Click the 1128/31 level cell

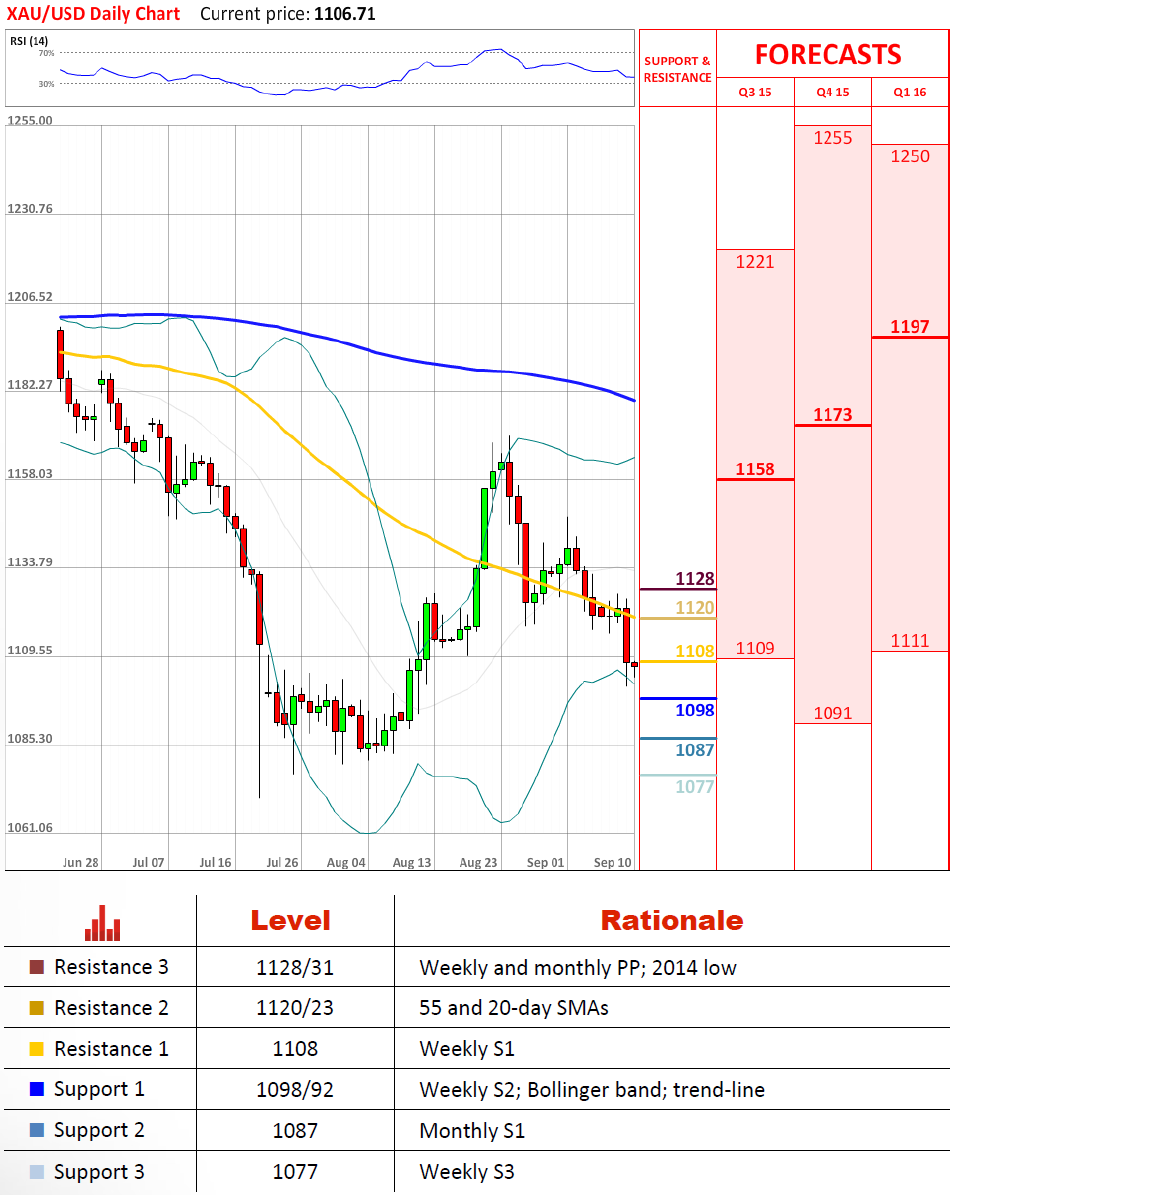pyautogui.click(x=295, y=968)
